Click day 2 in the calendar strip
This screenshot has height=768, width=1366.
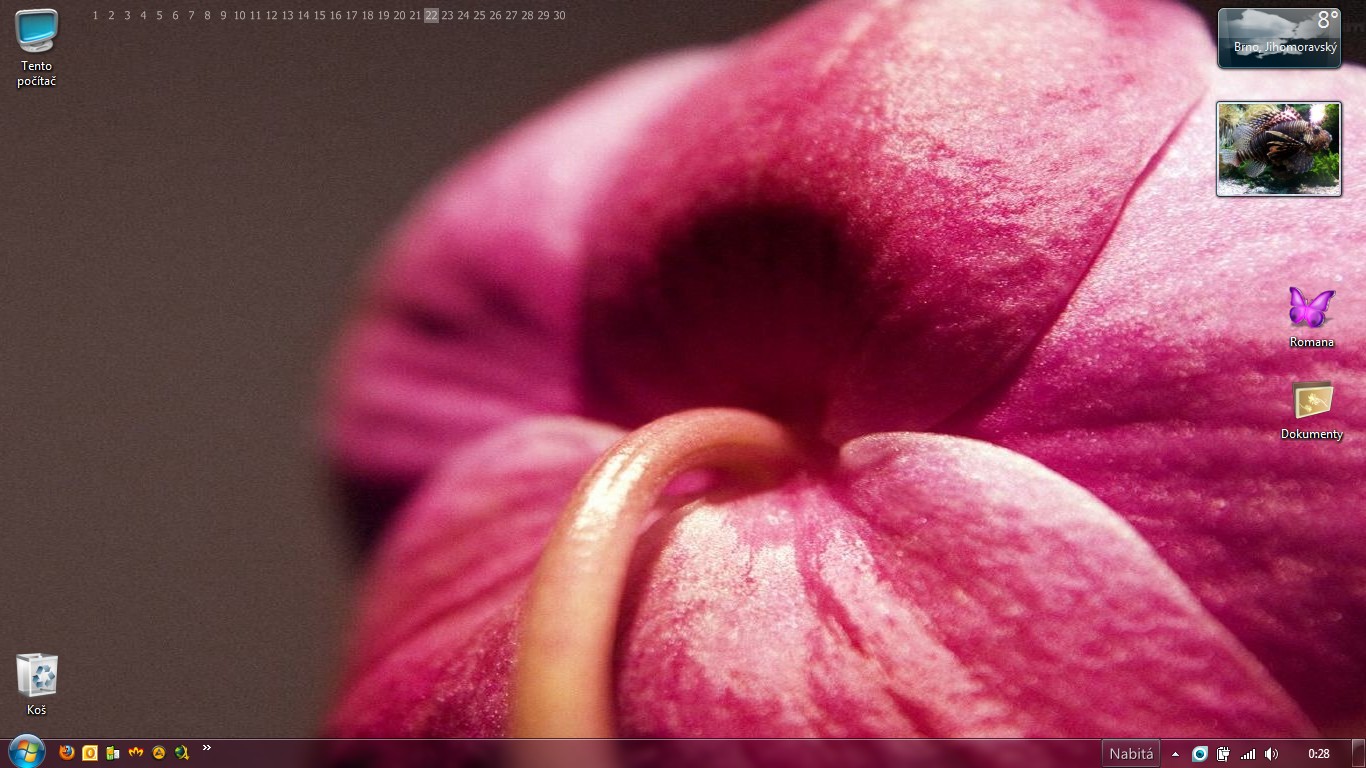pos(111,15)
